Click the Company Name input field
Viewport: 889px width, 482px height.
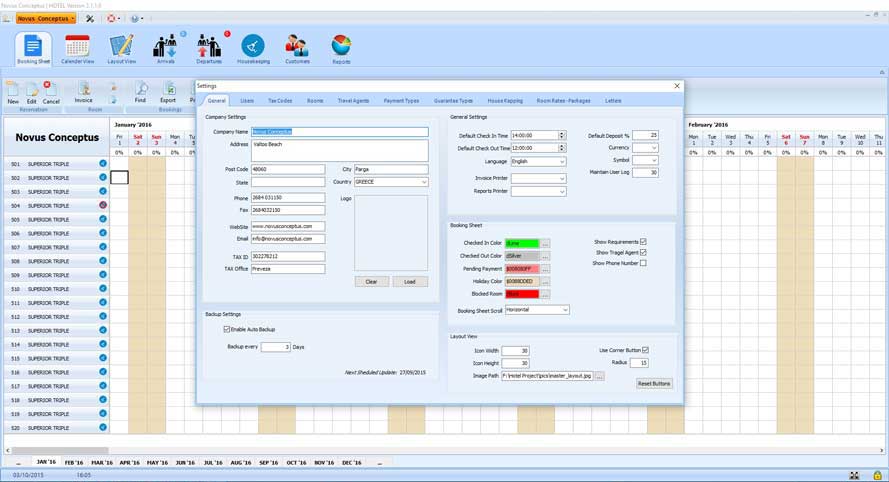tap(340, 132)
